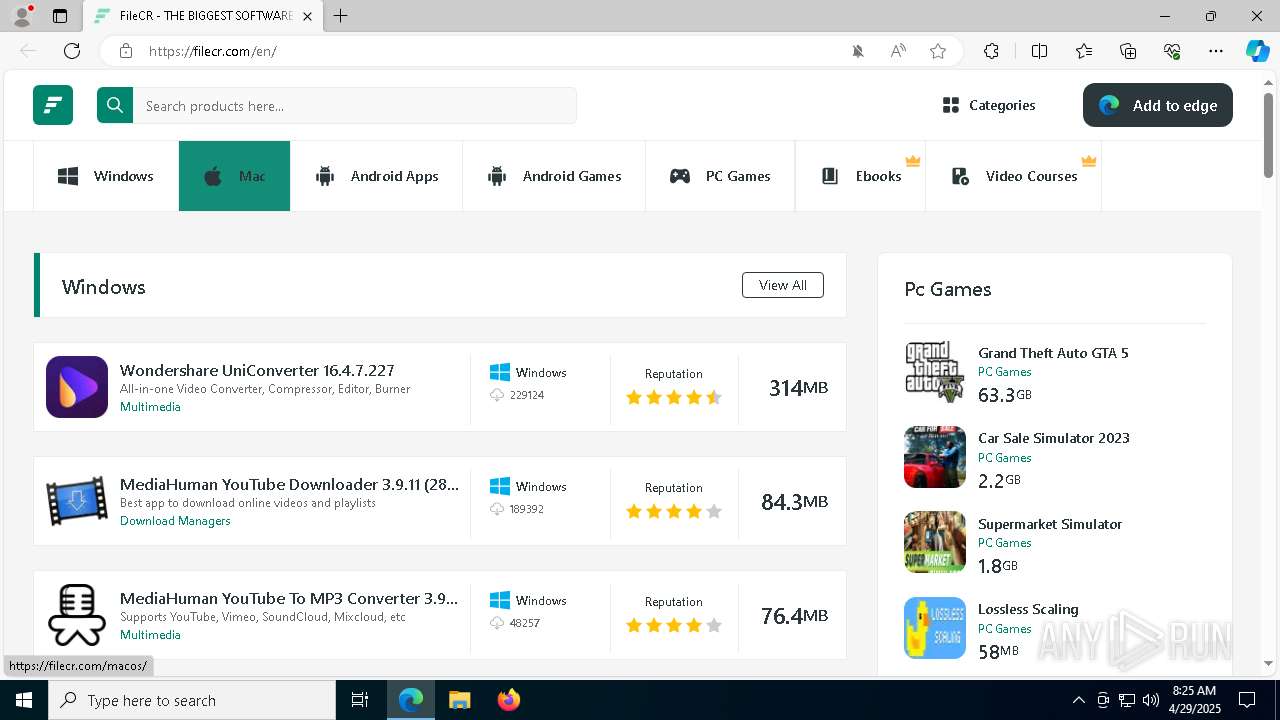Click the address bar URL
Image resolution: width=1280 pixels, height=720 pixels.
coord(212,51)
